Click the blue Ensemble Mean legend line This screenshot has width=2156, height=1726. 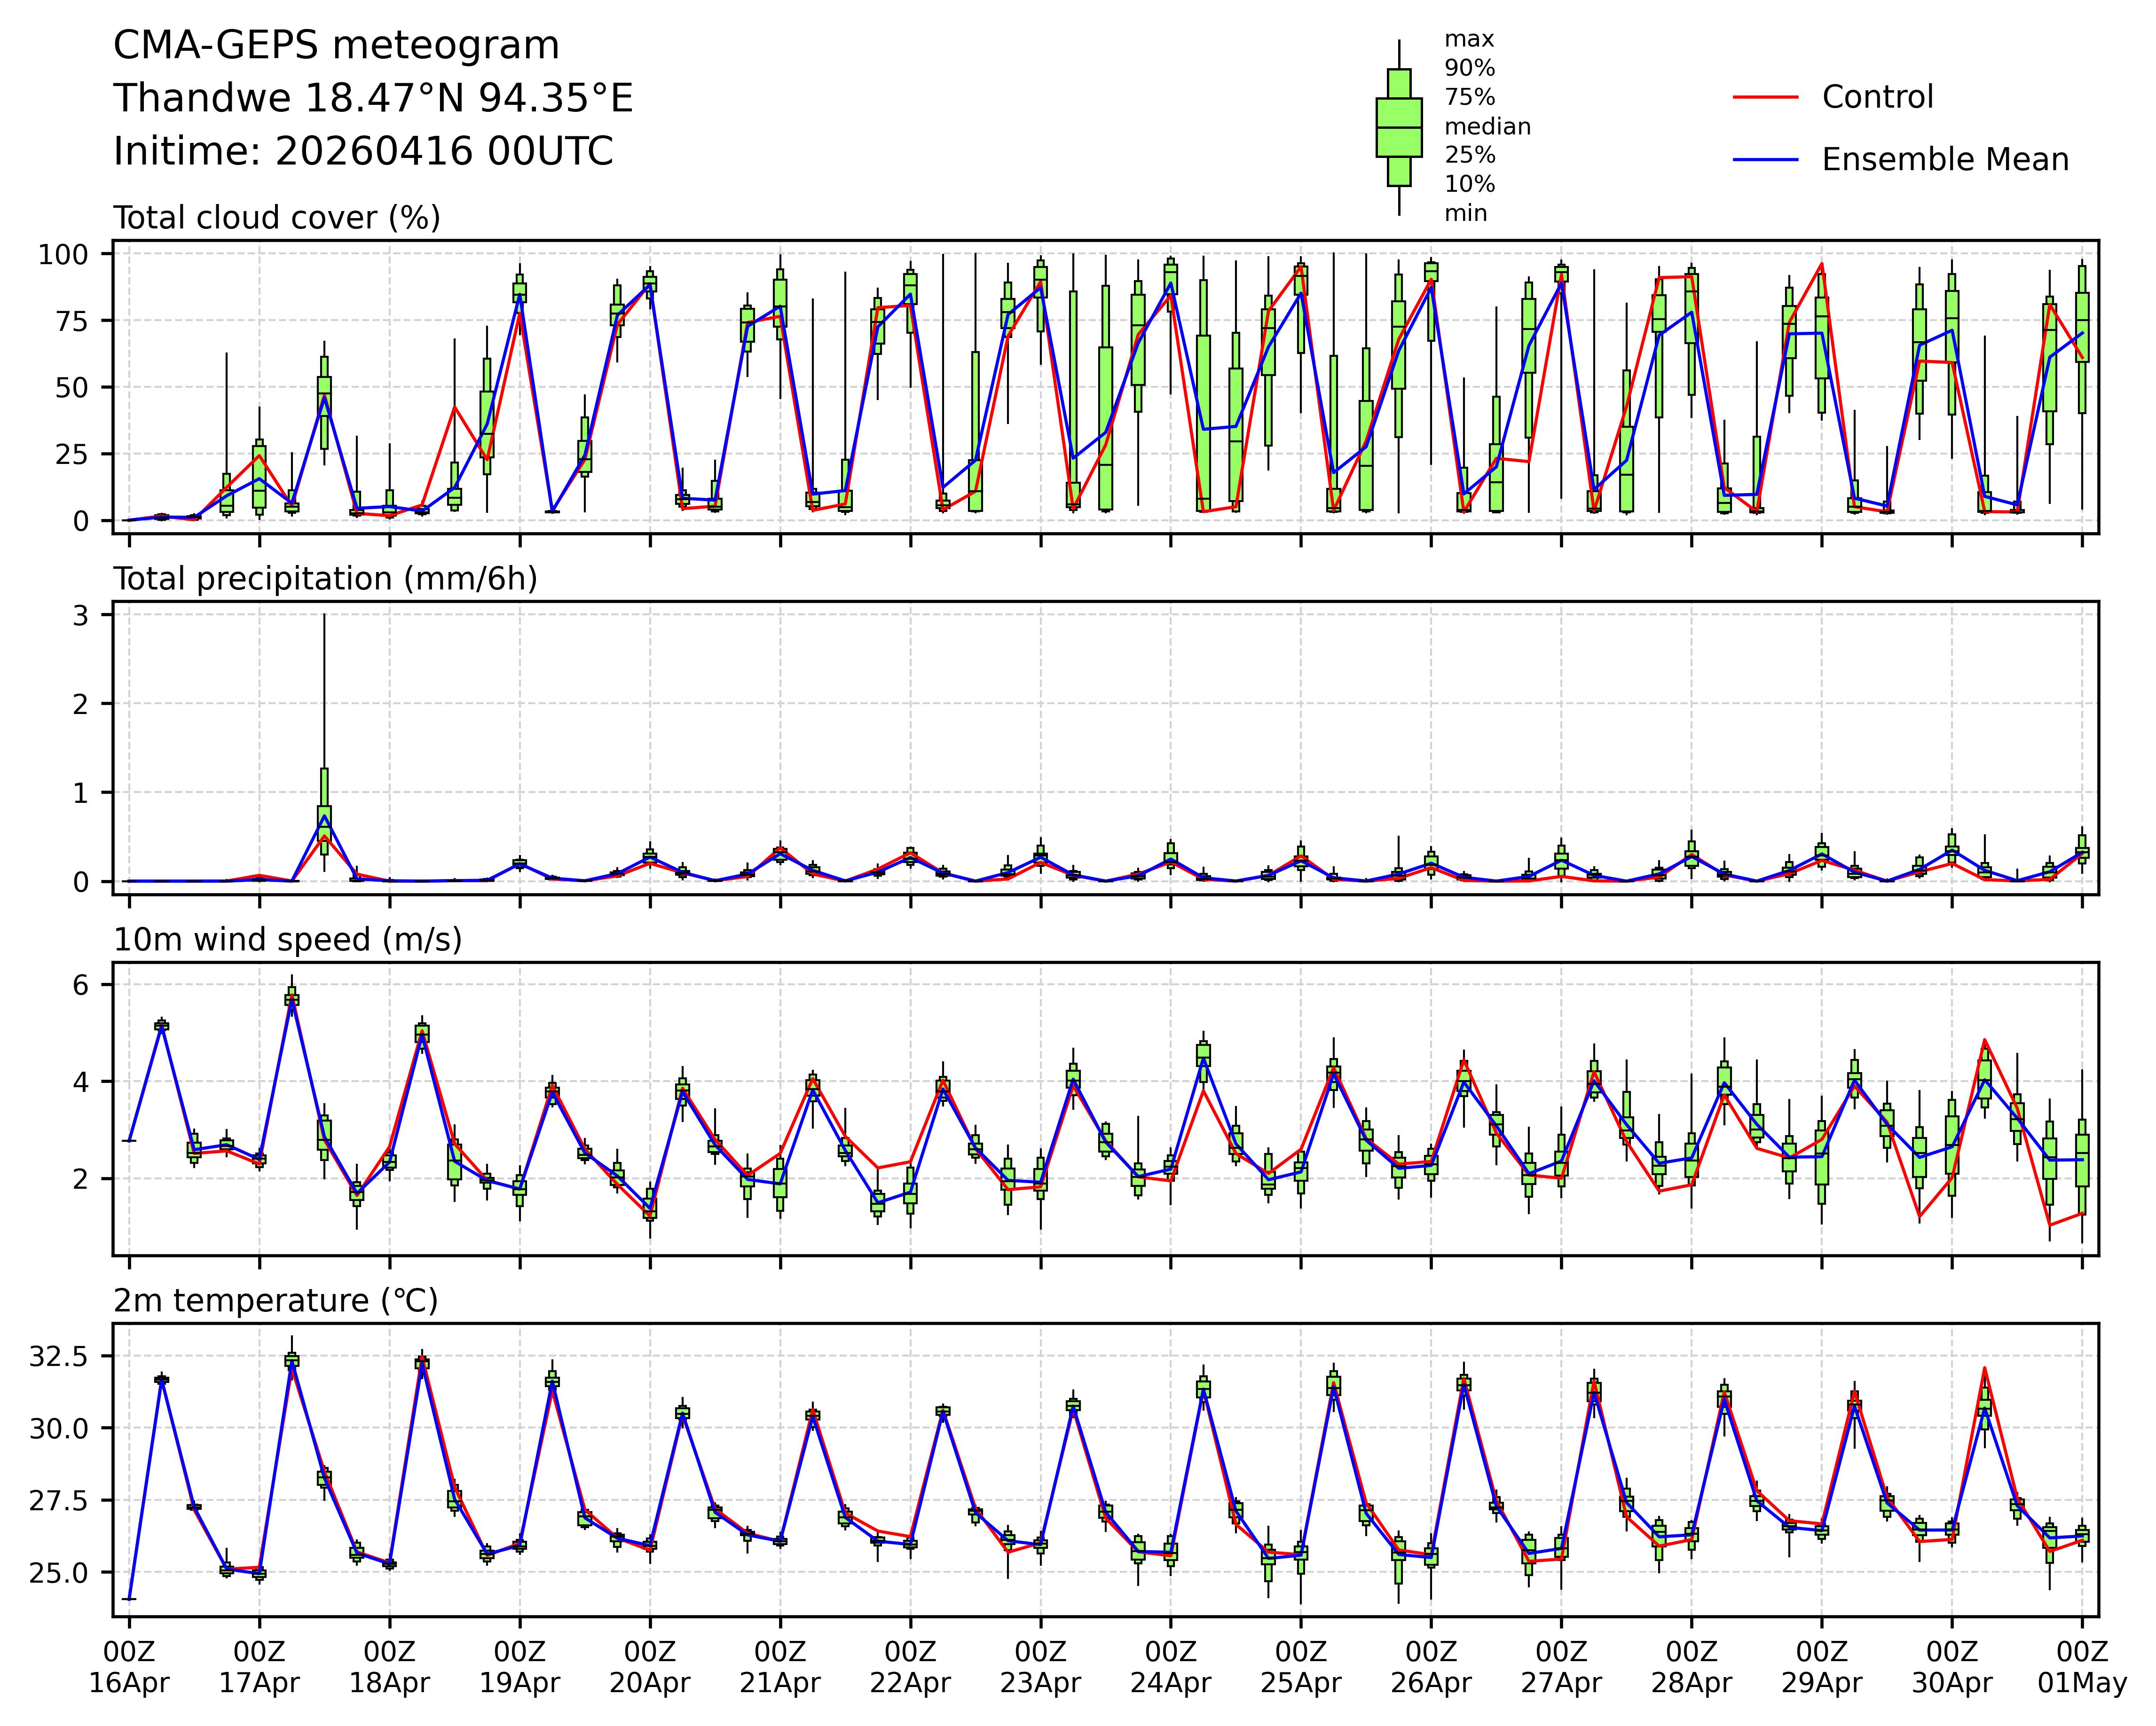[1765, 160]
